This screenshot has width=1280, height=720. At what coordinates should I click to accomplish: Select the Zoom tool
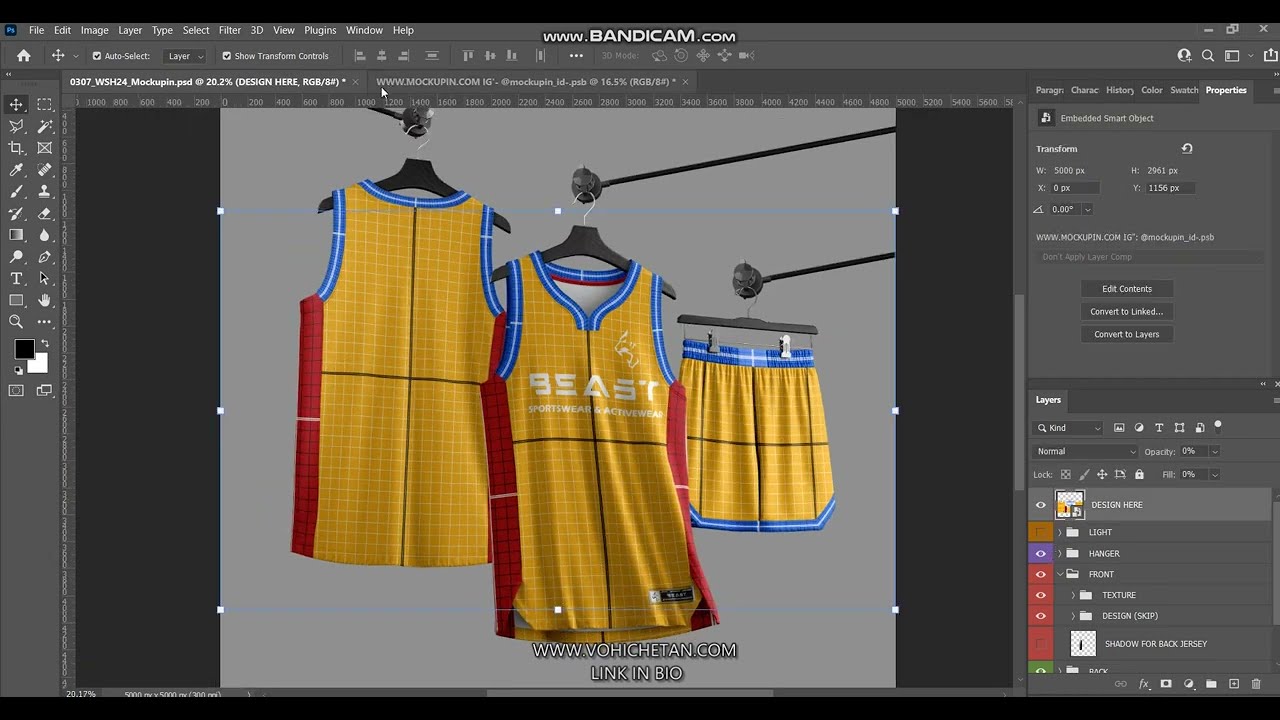[x=16, y=322]
